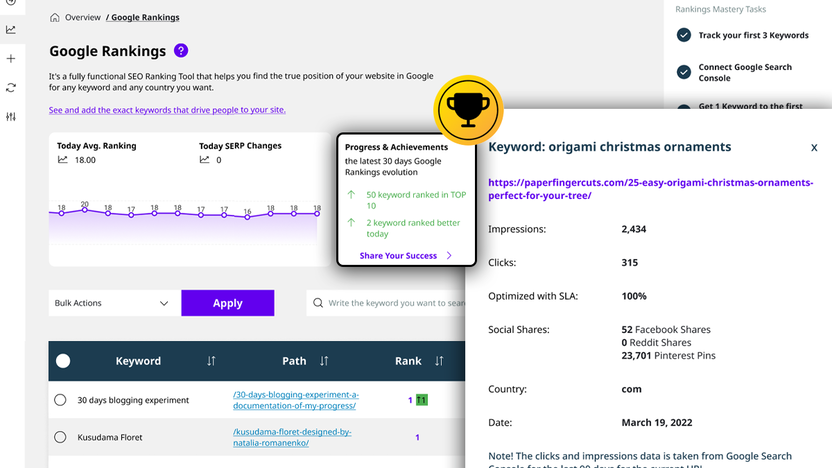Click the Apply button
Screen dimensions: 832x468
pos(228,303)
